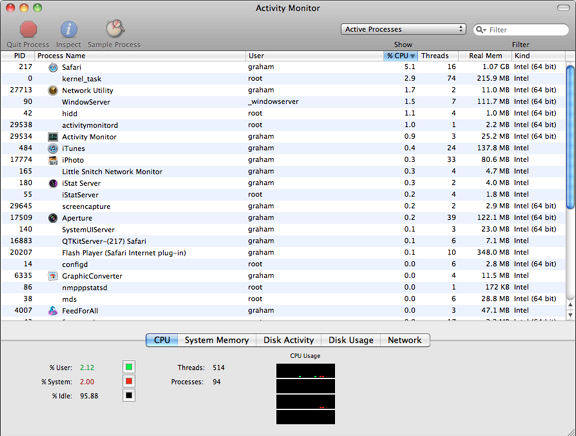The height and width of the screenshot is (436, 576).
Task: Select the configd process row
Action: [x=283, y=264]
